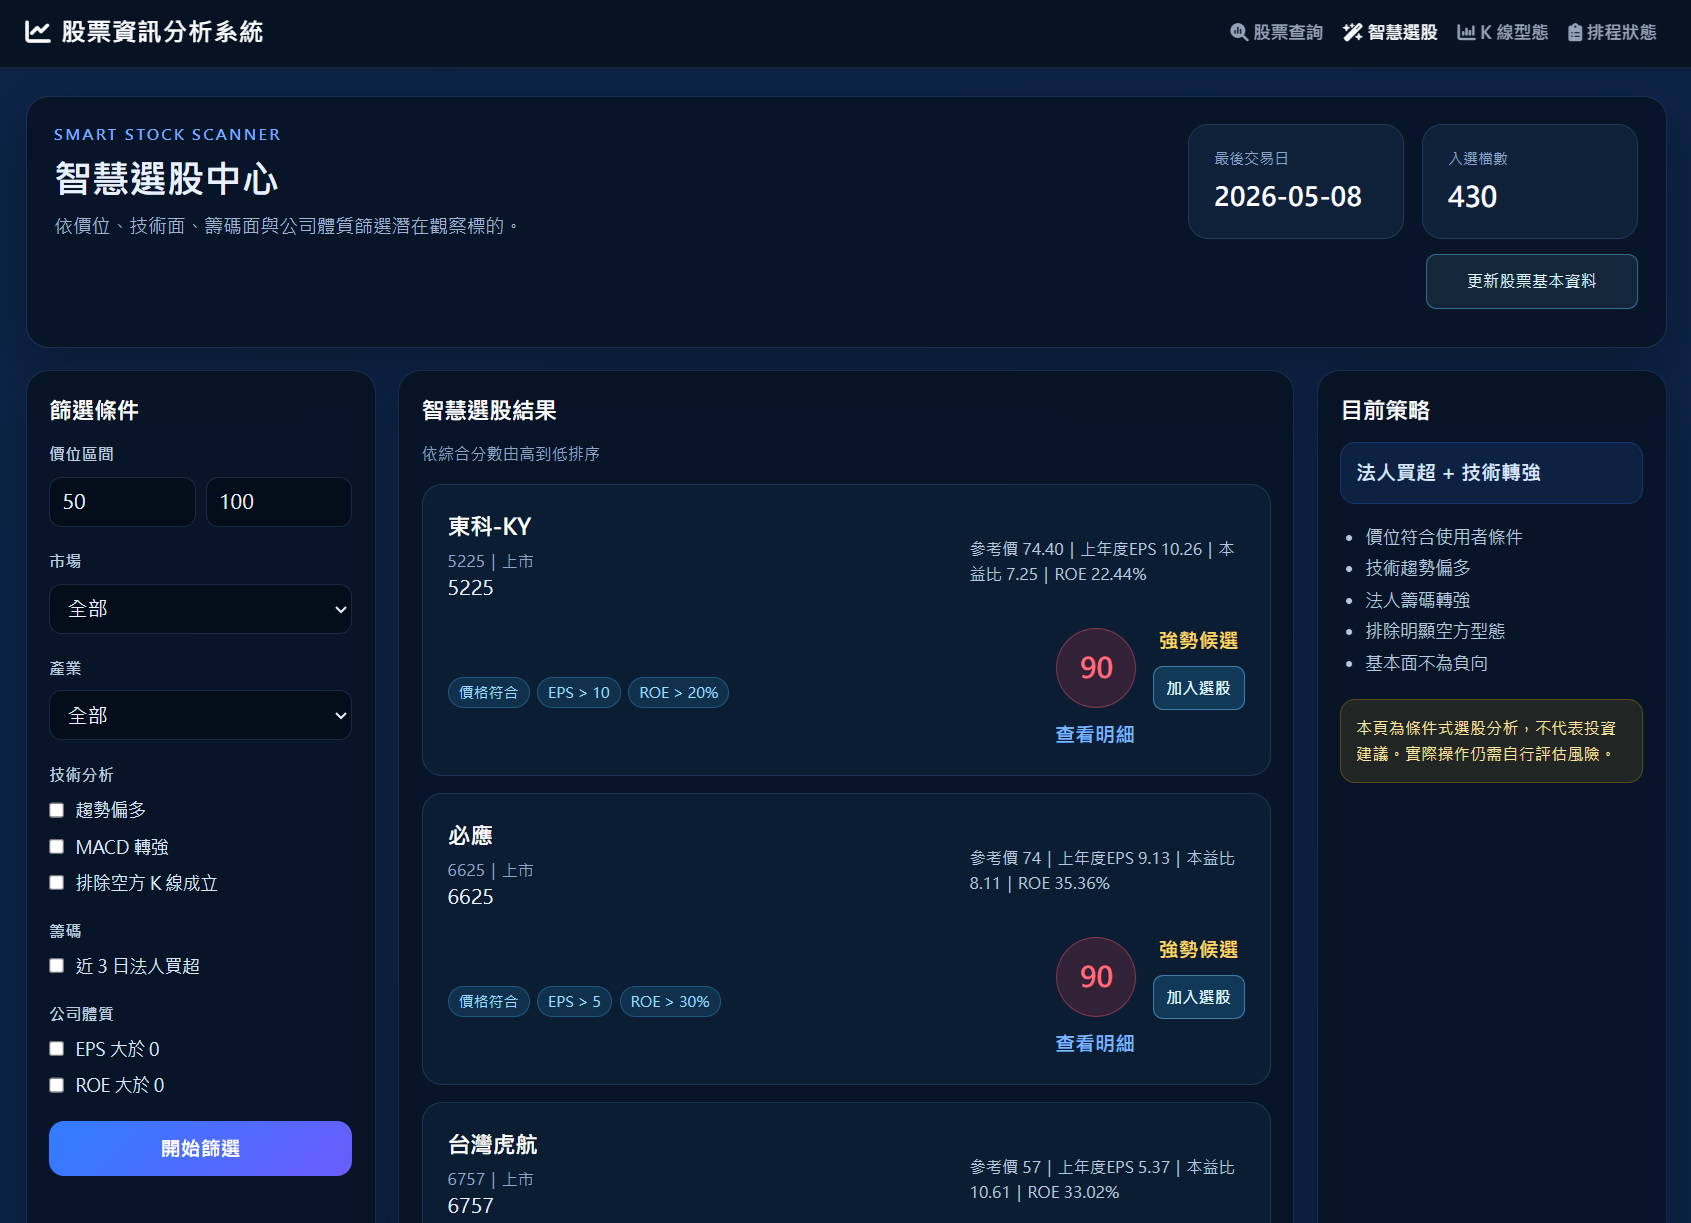Click the ROE > 30% tag
This screenshot has height=1223, width=1691.
click(670, 1002)
